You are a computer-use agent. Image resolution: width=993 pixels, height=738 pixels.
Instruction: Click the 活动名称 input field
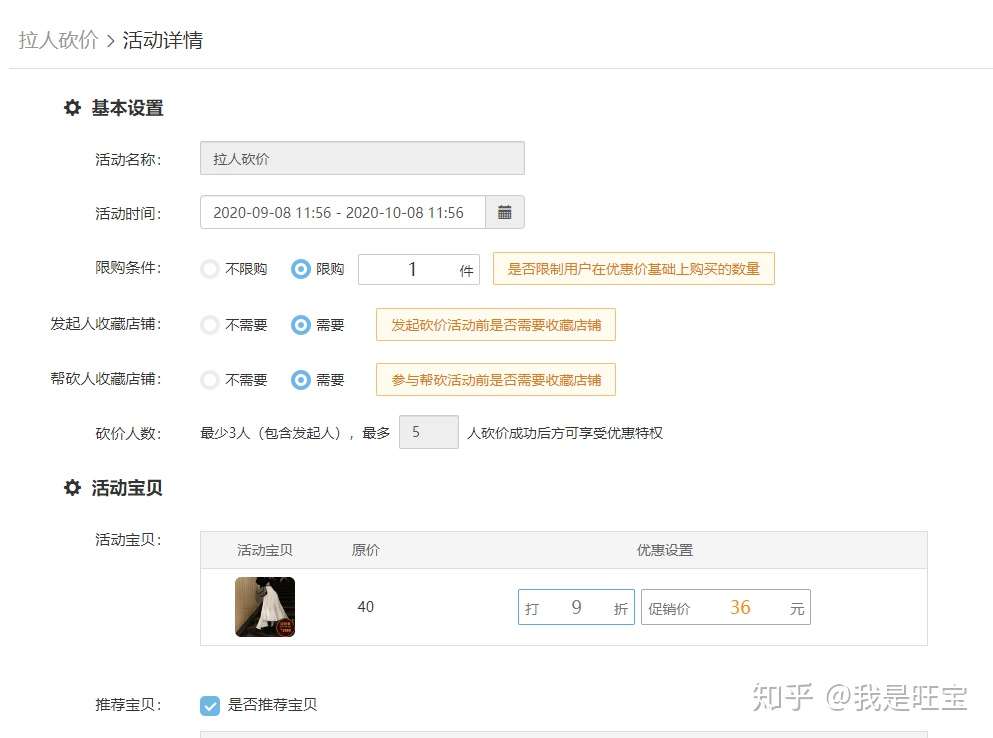pos(362,158)
